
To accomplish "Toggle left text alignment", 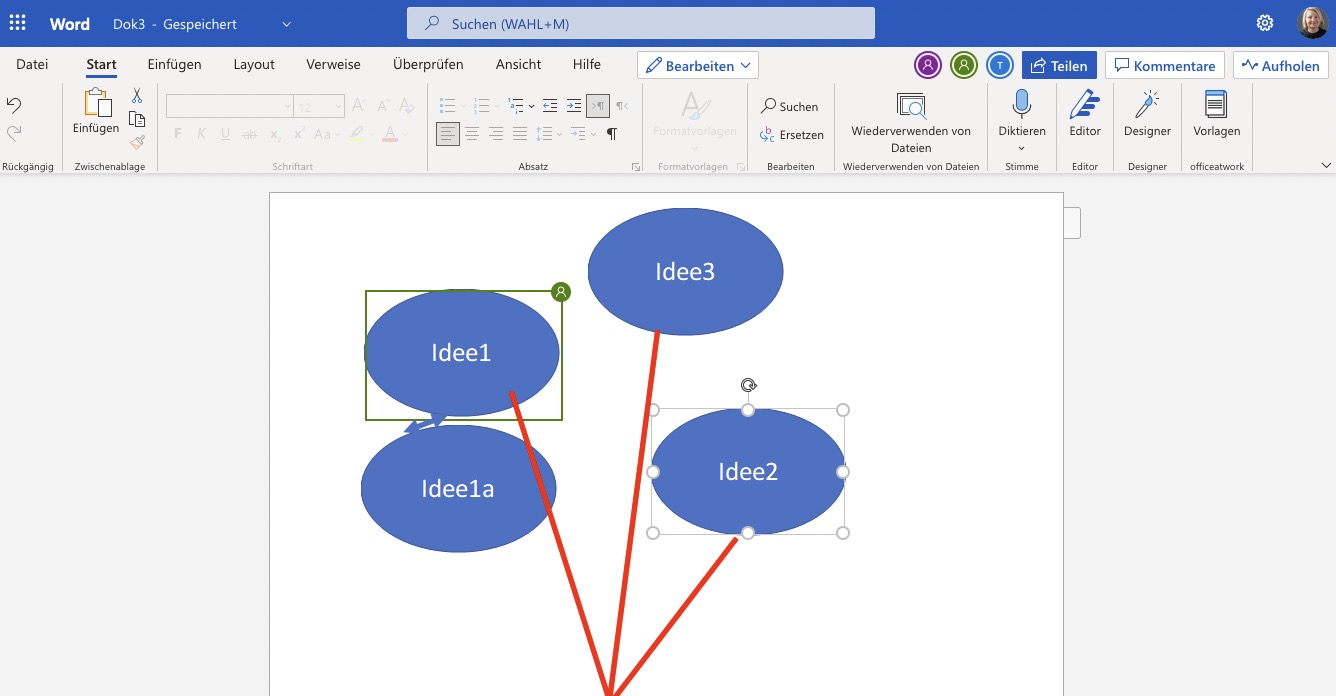I will pyautogui.click(x=448, y=134).
